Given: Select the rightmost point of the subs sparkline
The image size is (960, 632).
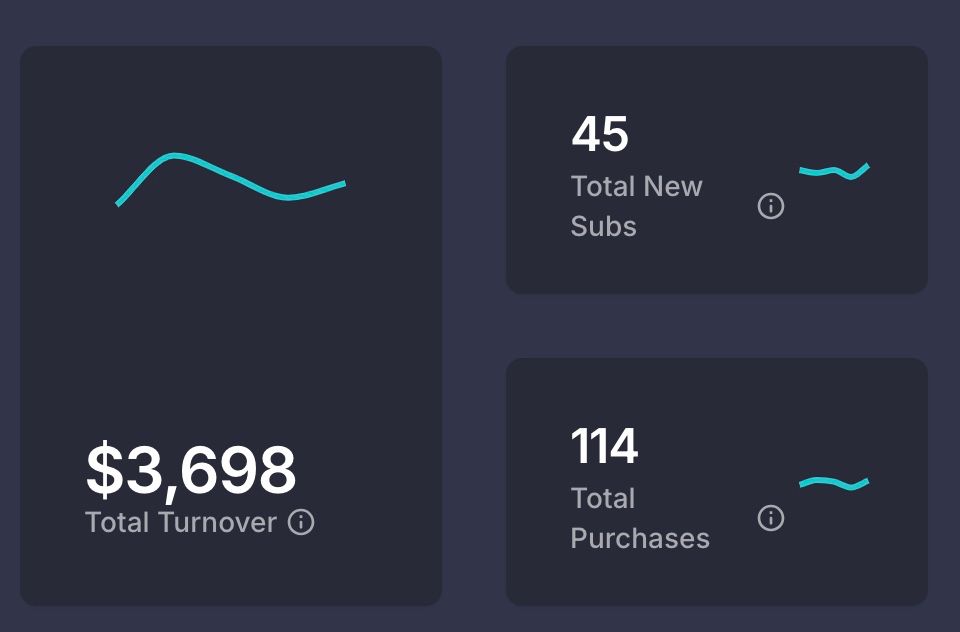Looking at the screenshot, I should tap(869, 163).
